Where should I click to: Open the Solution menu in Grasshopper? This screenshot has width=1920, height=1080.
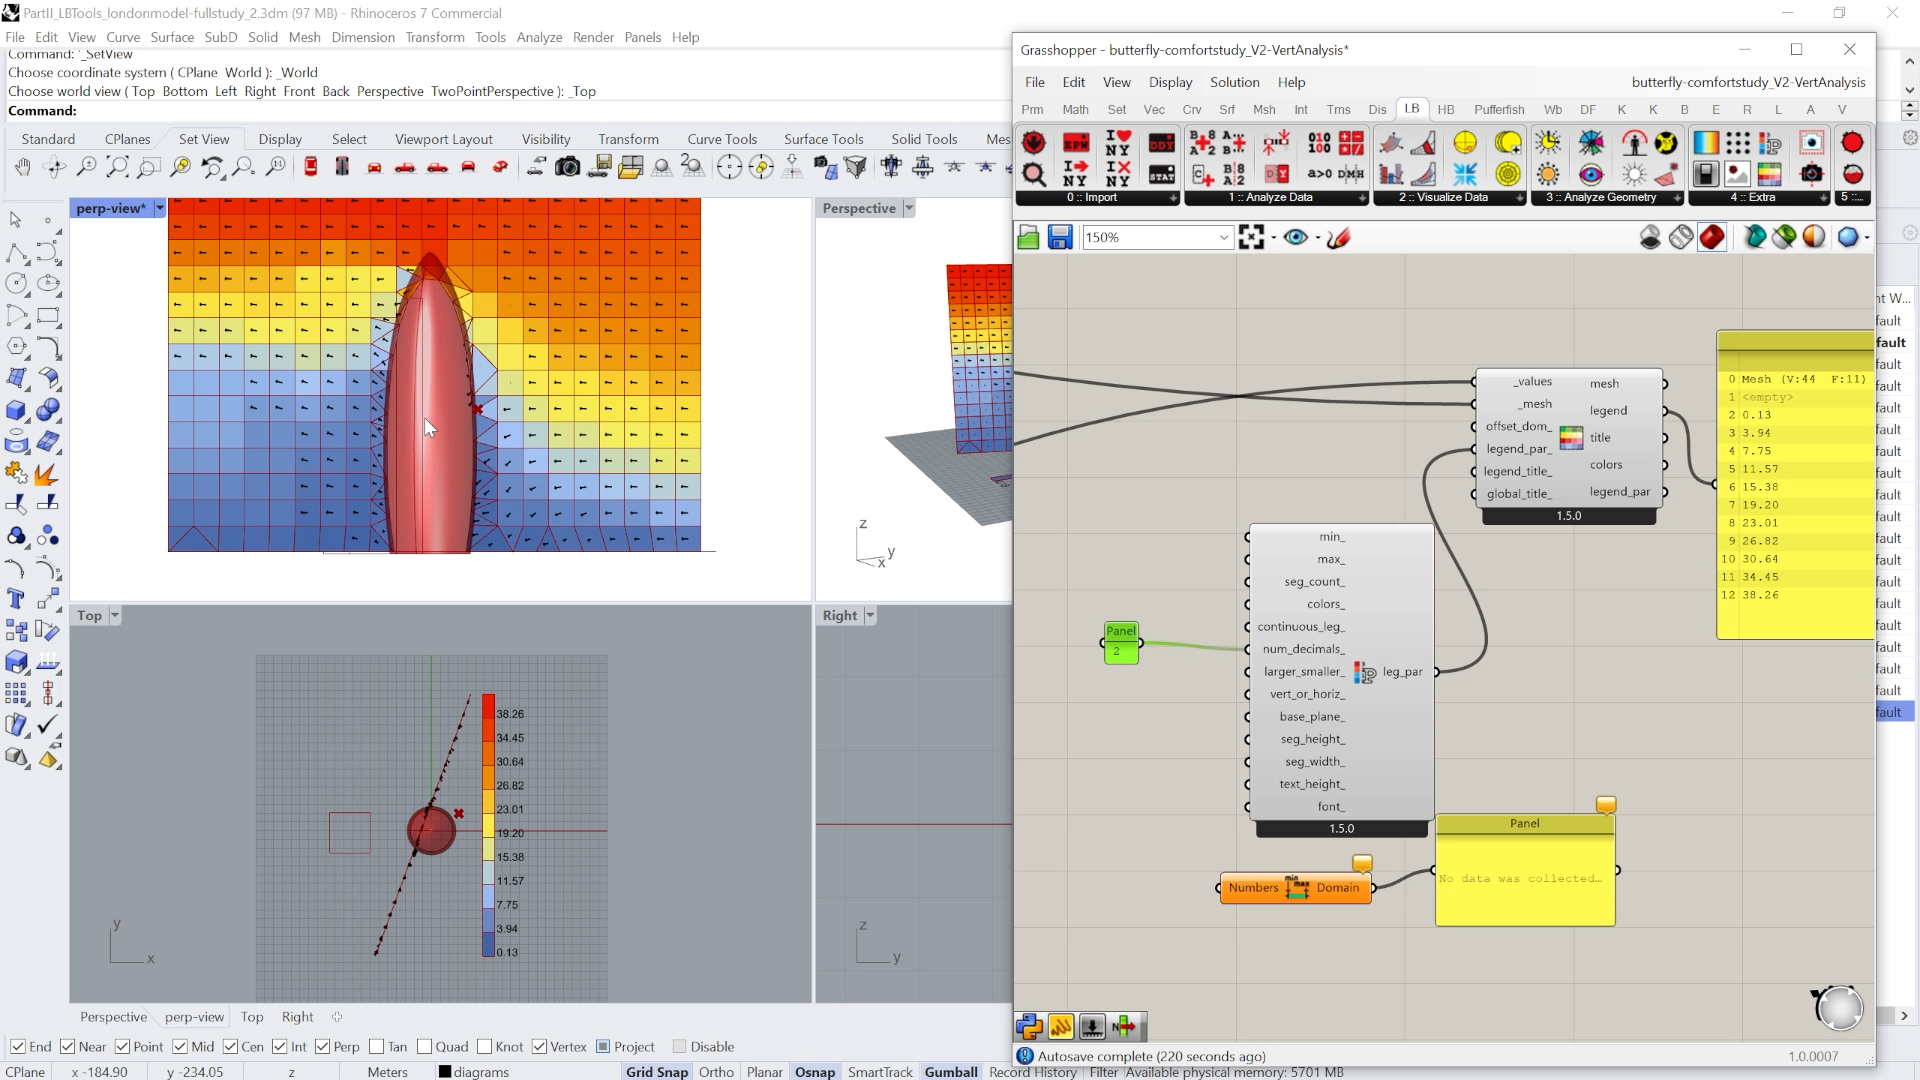coord(1234,82)
